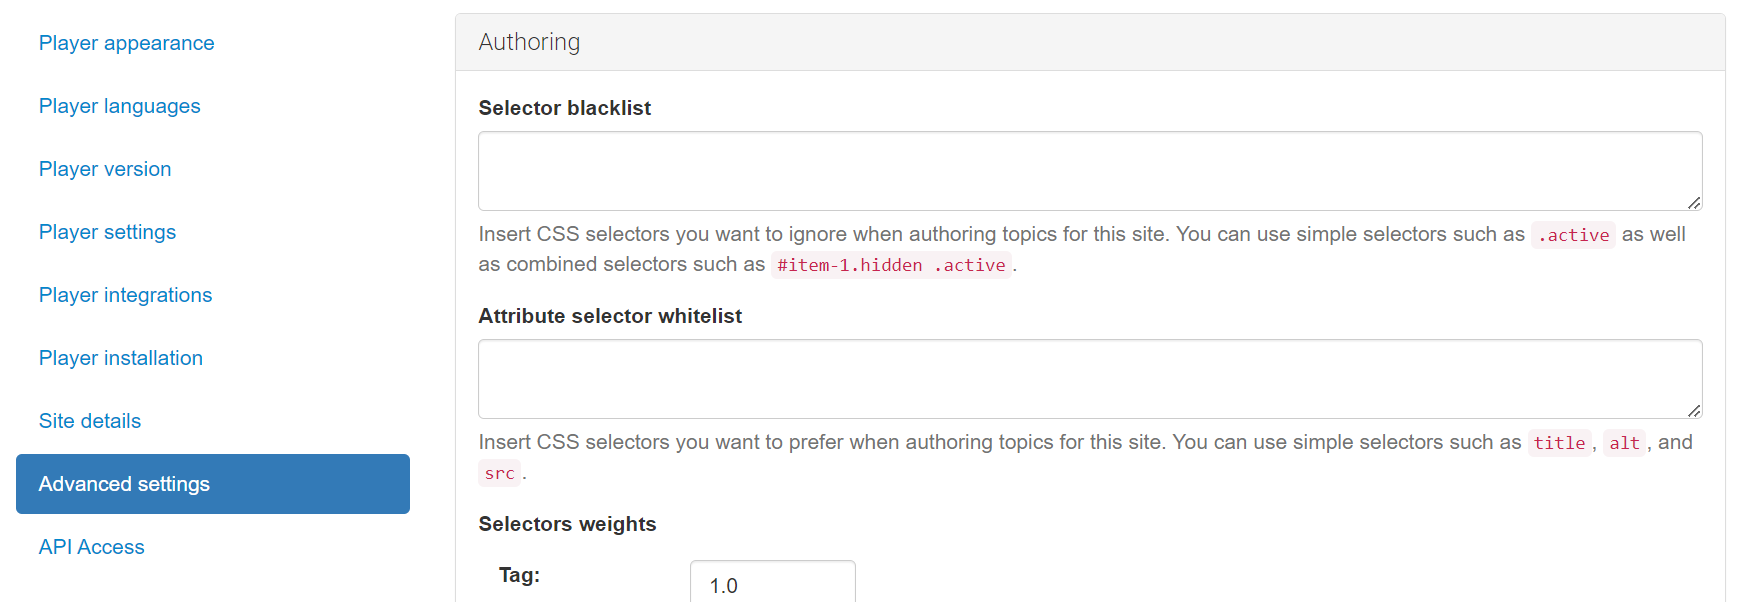Viewport: 1739px width, 602px height.
Task: Go to Player installation instructions
Action: click(120, 358)
